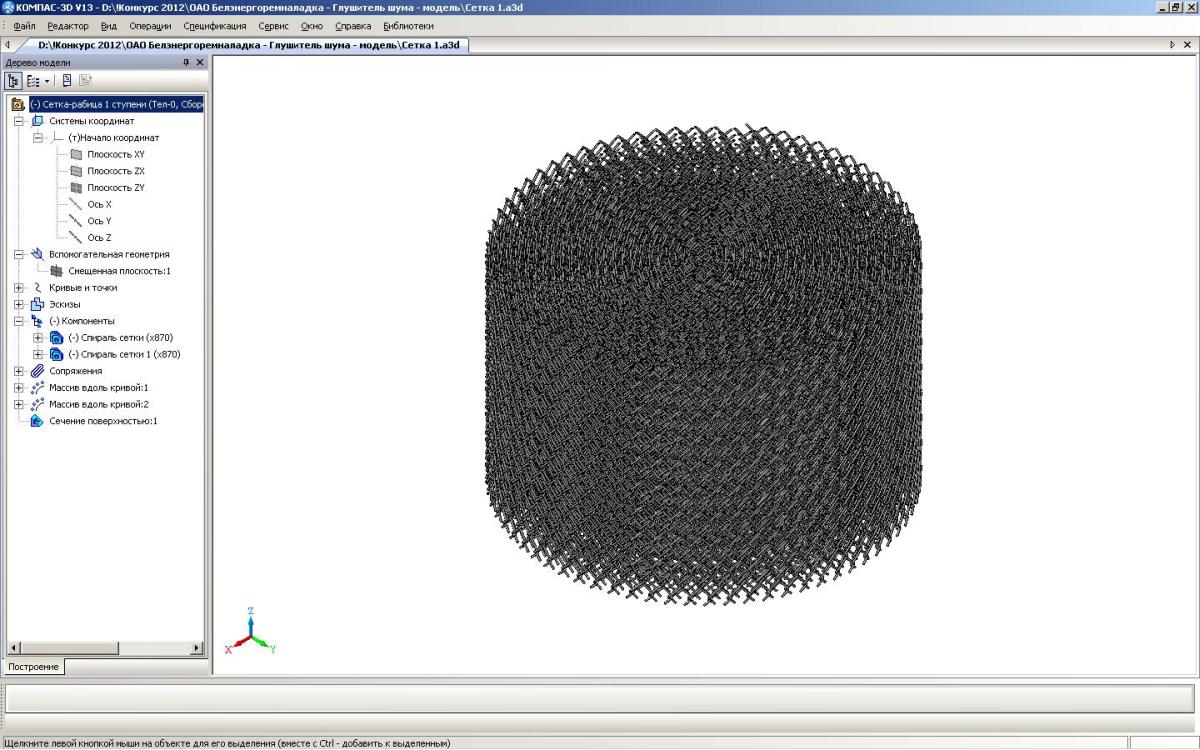Expand the Спираль сетки 1 (x870) component
This screenshot has width=1200, height=750.
[38, 354]
